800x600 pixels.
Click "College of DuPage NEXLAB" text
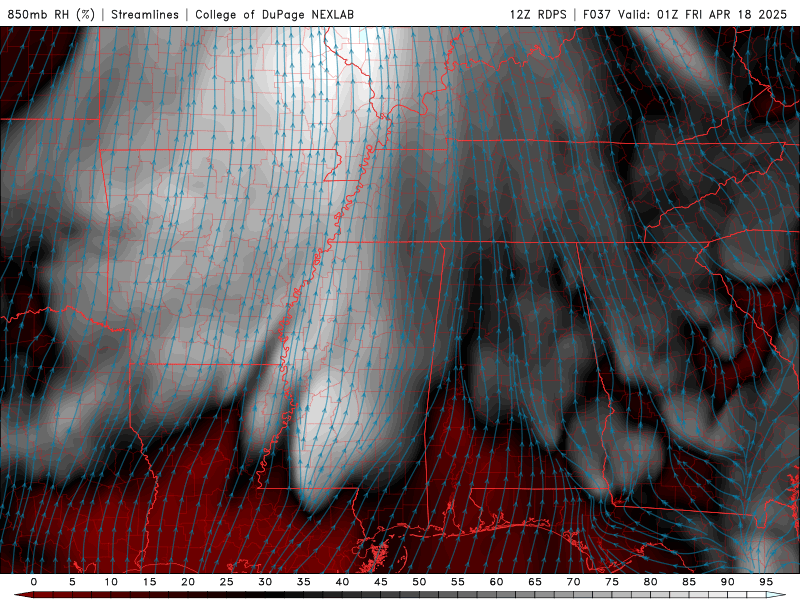pos(274,14)
